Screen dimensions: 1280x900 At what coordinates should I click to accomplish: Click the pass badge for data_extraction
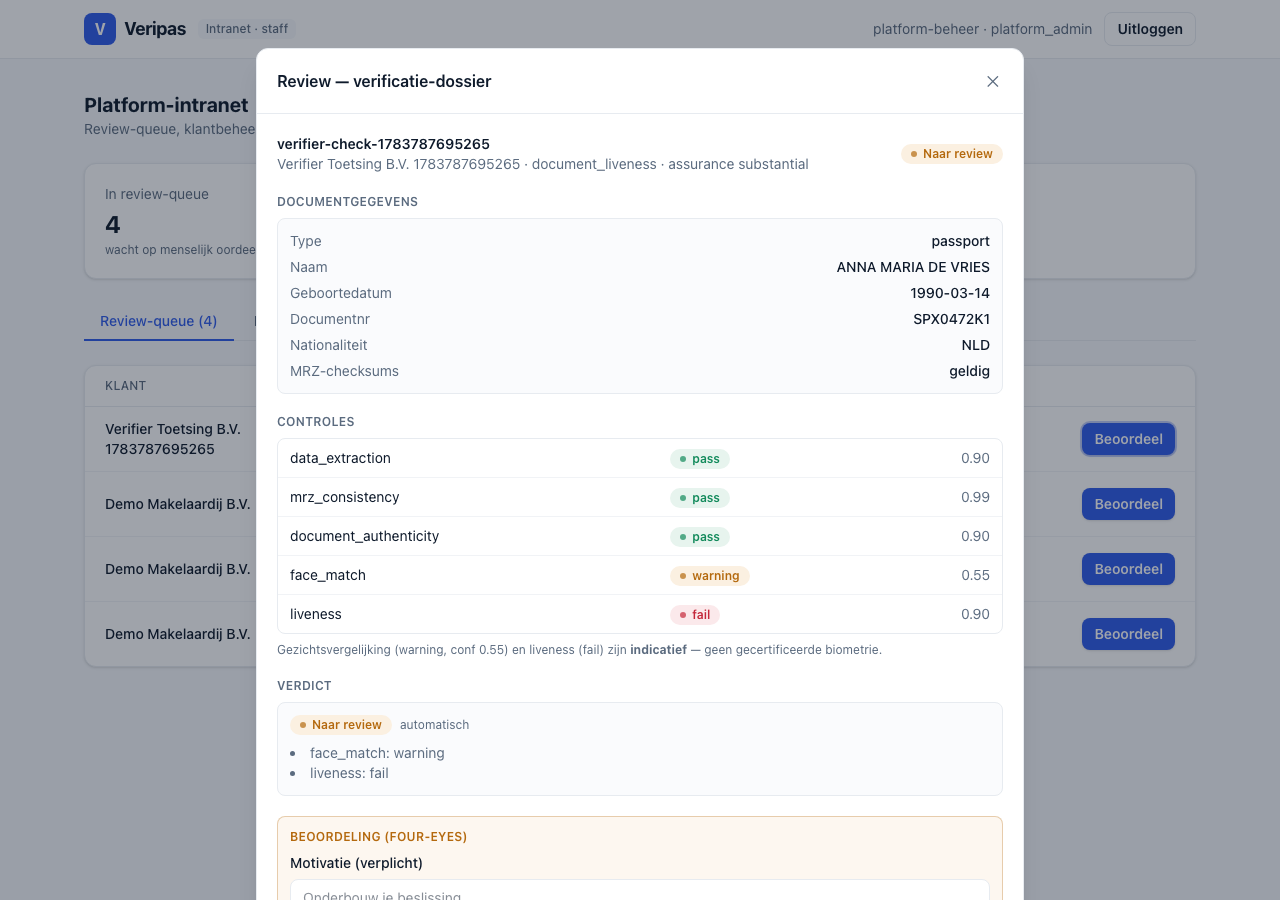[700, 459]
